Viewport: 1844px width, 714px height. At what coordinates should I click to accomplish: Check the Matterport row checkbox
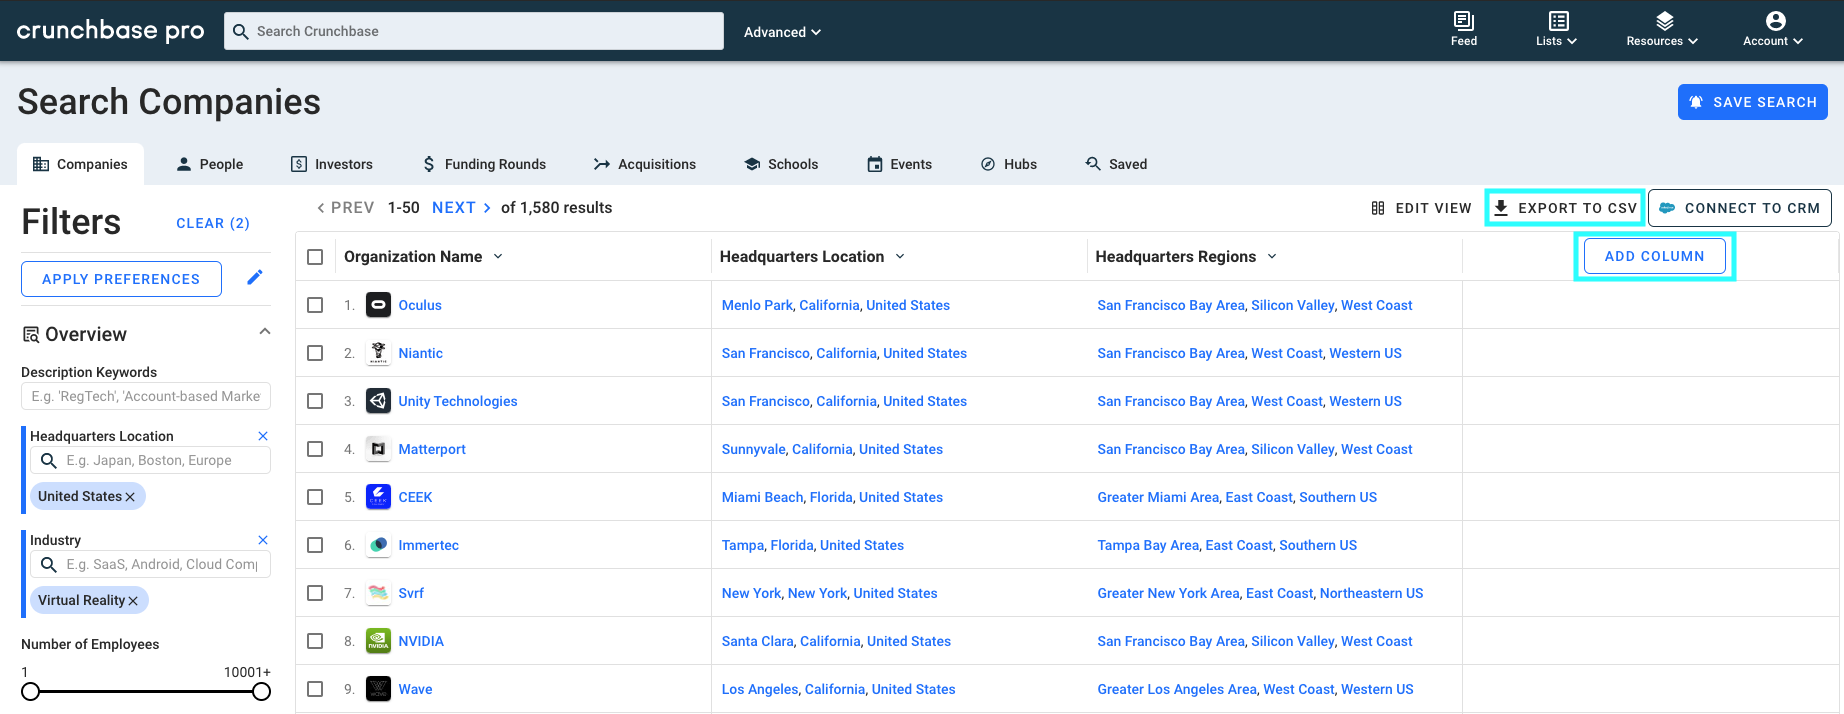[315, 449]
